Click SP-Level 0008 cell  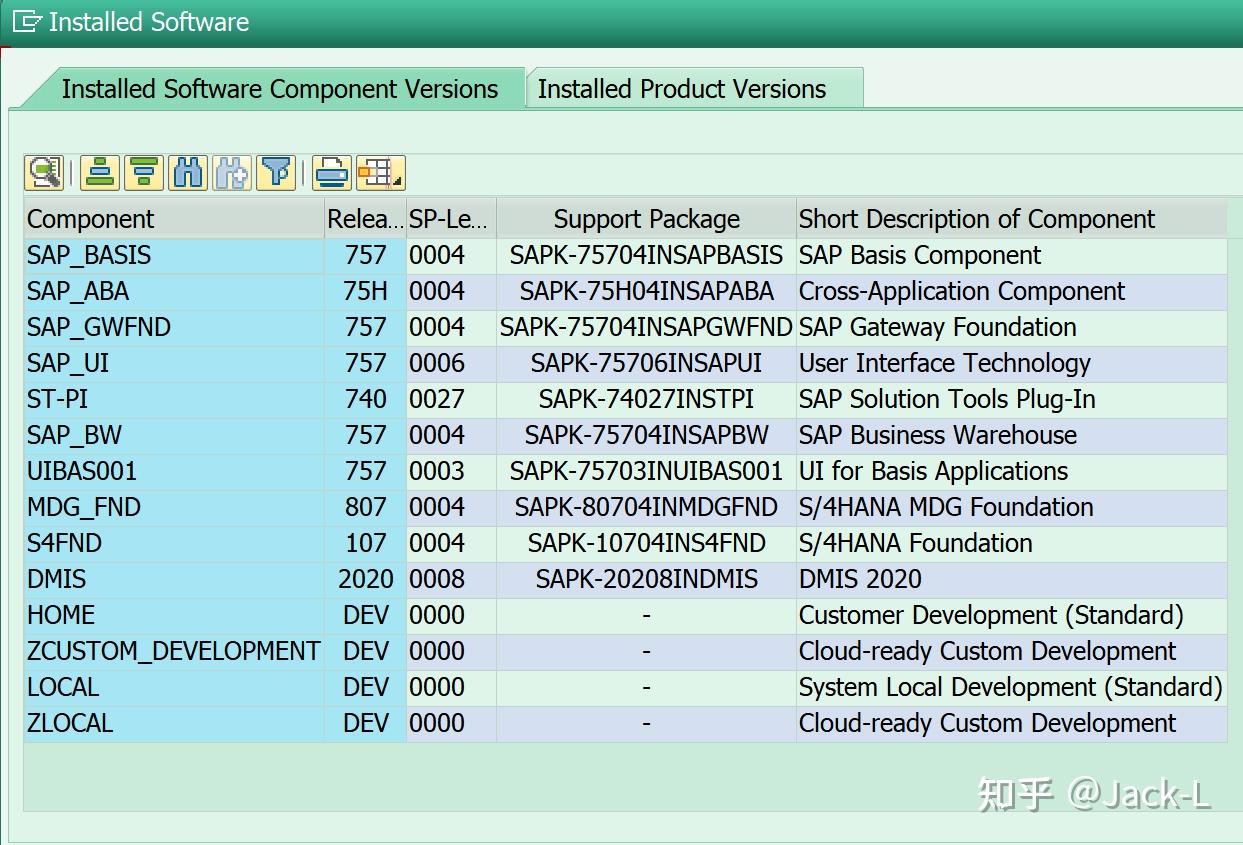point(451,579)
